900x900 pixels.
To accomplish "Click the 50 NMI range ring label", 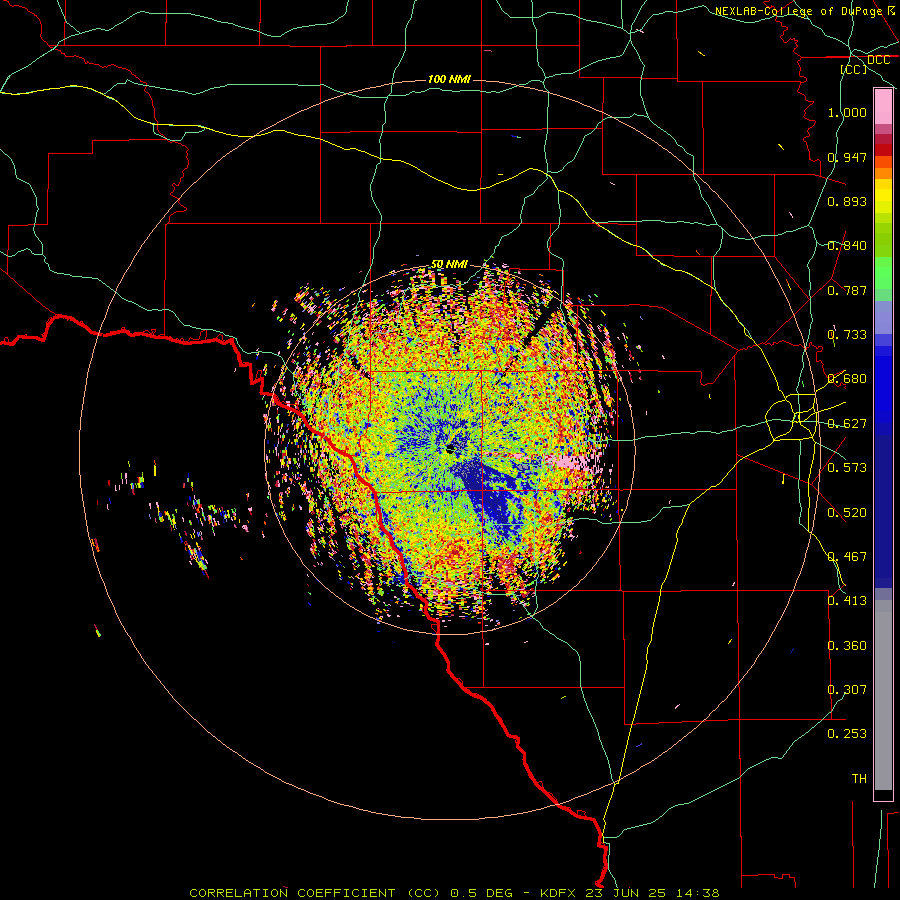I will (x=449, y=264).
